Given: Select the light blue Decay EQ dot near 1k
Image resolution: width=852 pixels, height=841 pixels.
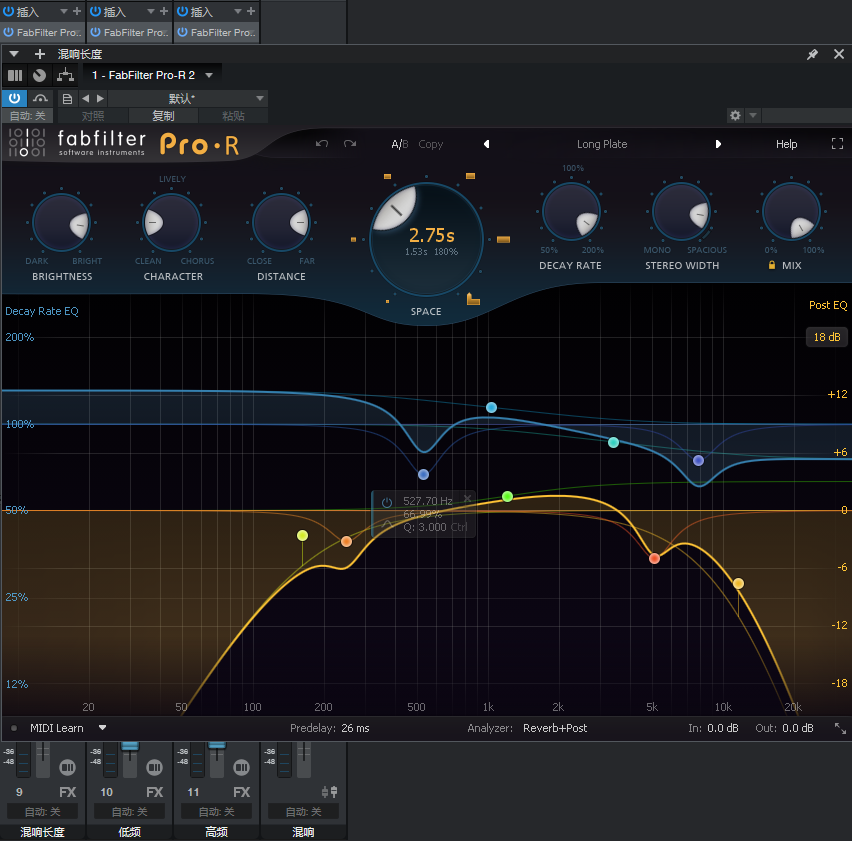Looking at the screenshot, I should click(x=491, y=407).
